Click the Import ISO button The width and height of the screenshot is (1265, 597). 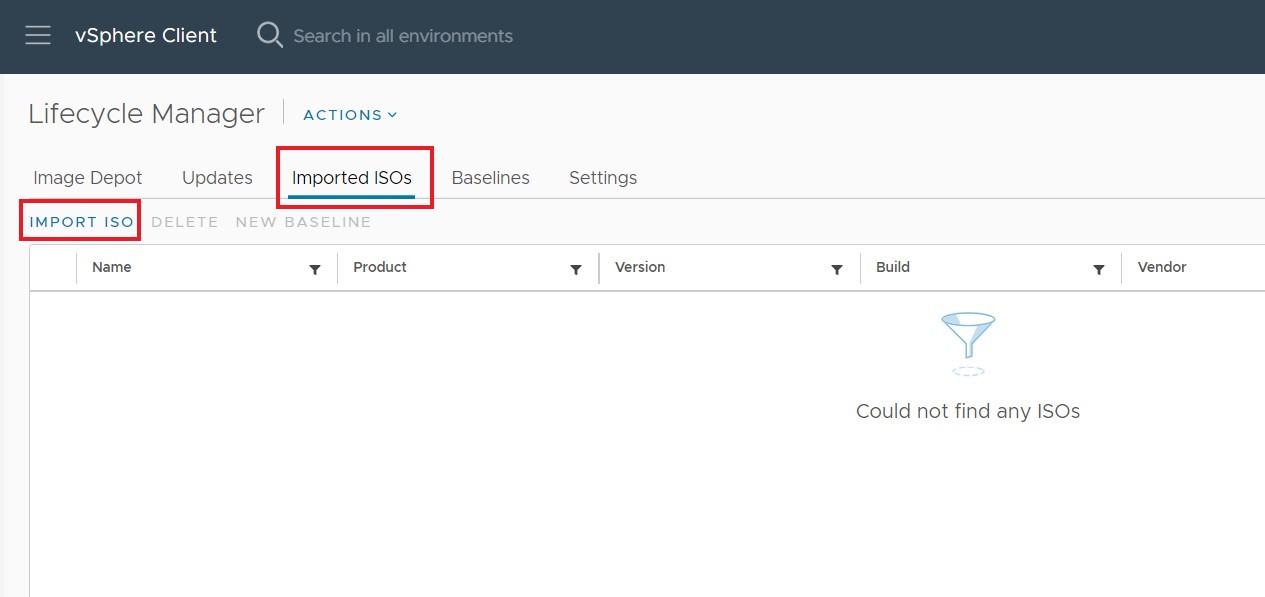point(81,222)
